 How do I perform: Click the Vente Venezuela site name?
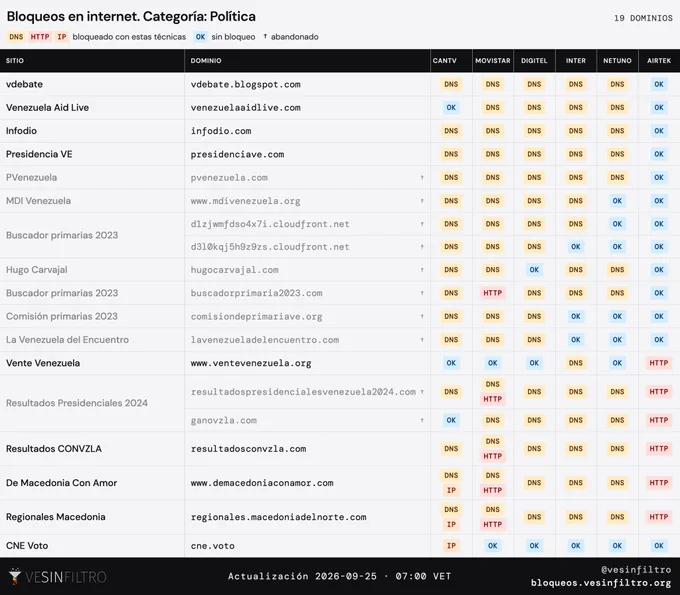click(43, 363)
